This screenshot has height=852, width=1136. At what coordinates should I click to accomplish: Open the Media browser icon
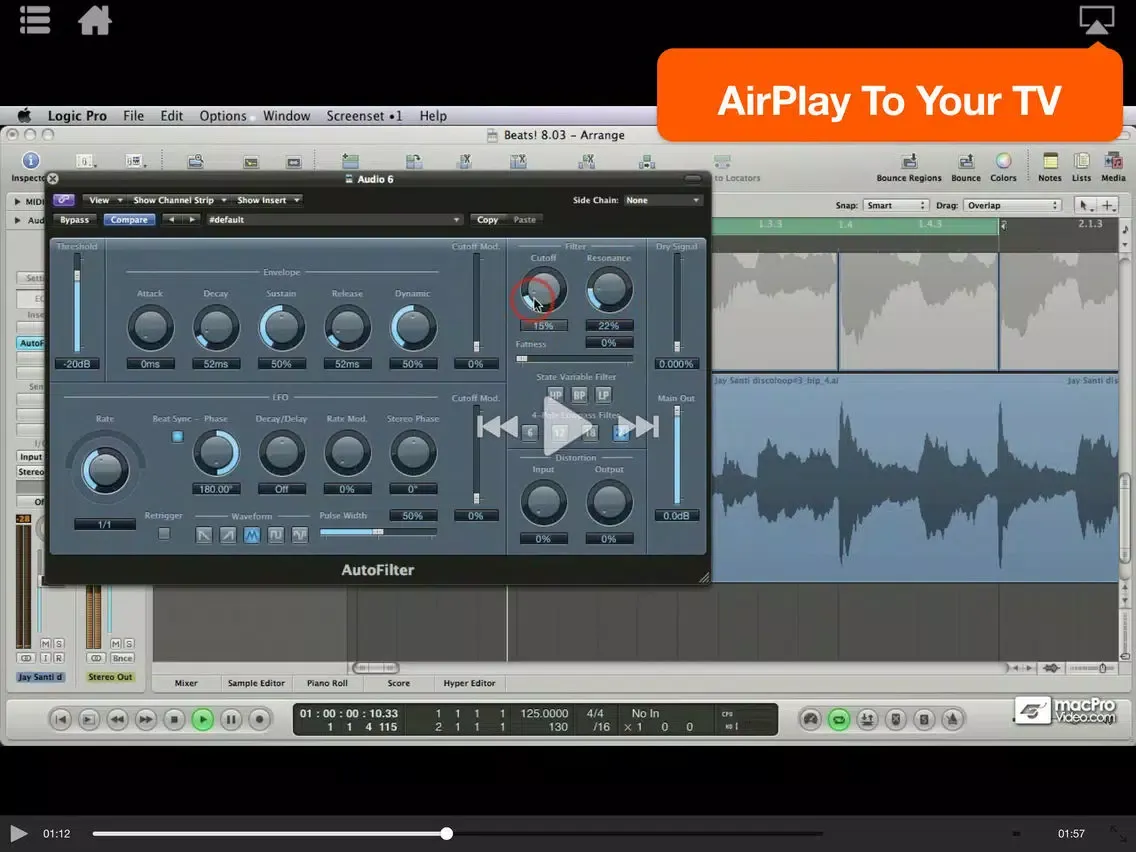pos(1113,163)
